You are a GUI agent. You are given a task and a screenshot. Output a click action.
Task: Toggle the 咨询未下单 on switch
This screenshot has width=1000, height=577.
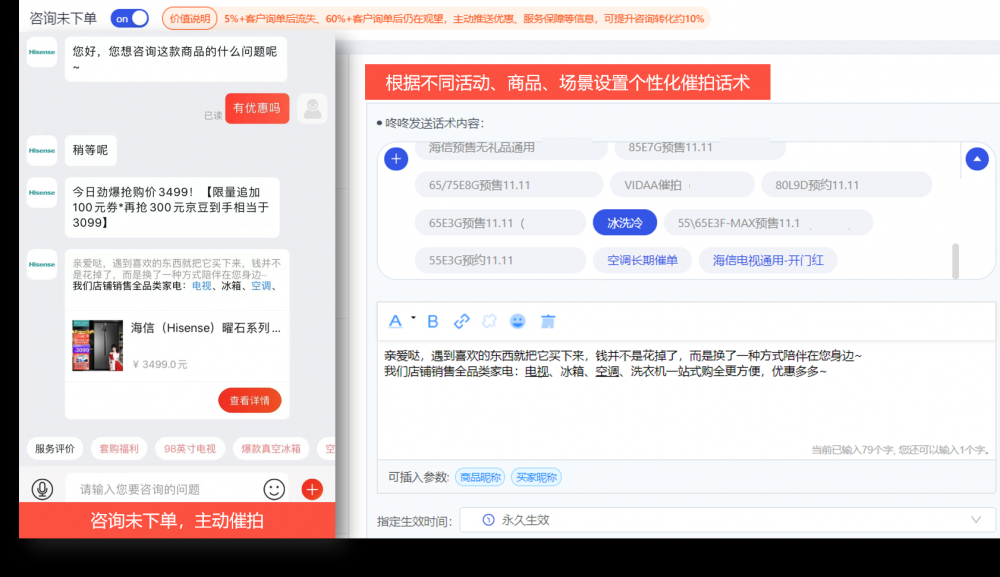click(129, 18)
